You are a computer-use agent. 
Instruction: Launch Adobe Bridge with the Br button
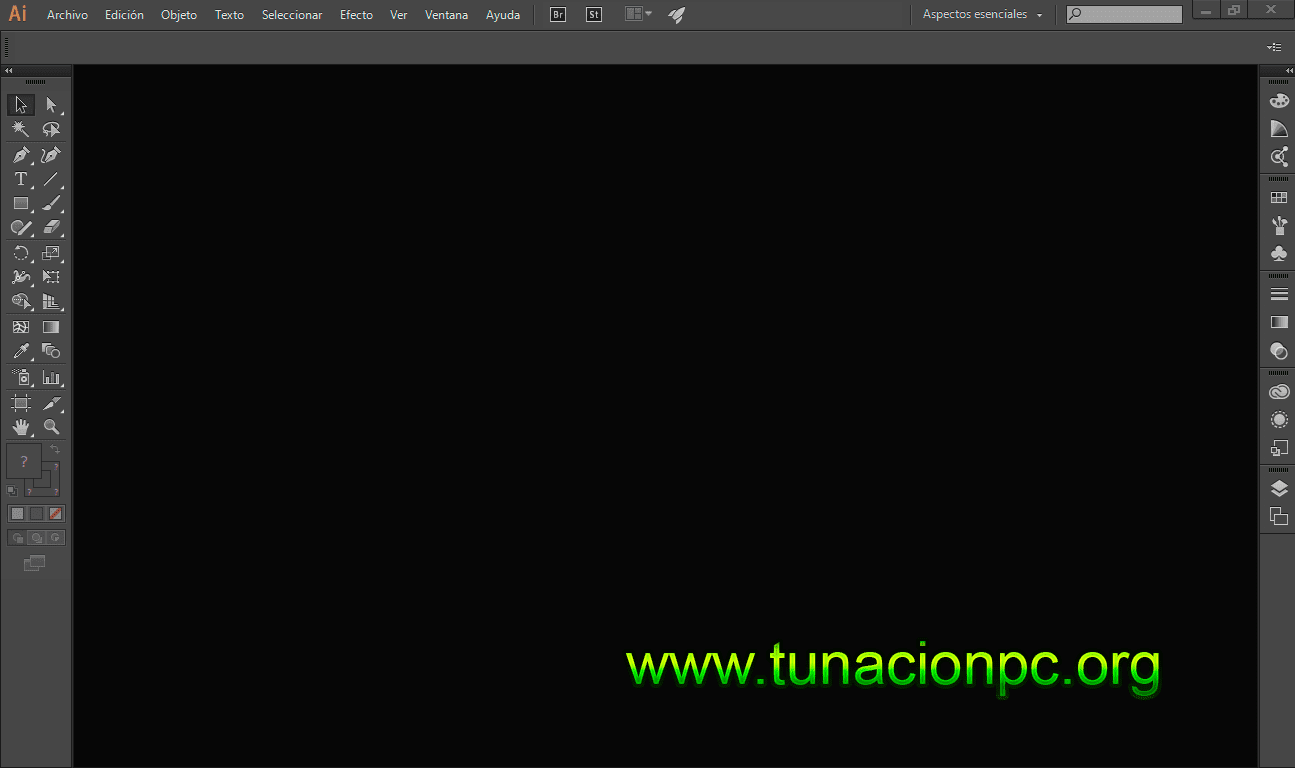coord(558,15)
